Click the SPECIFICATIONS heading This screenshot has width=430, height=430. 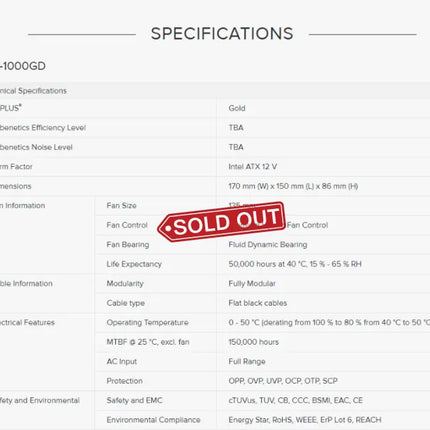(222, 34)
